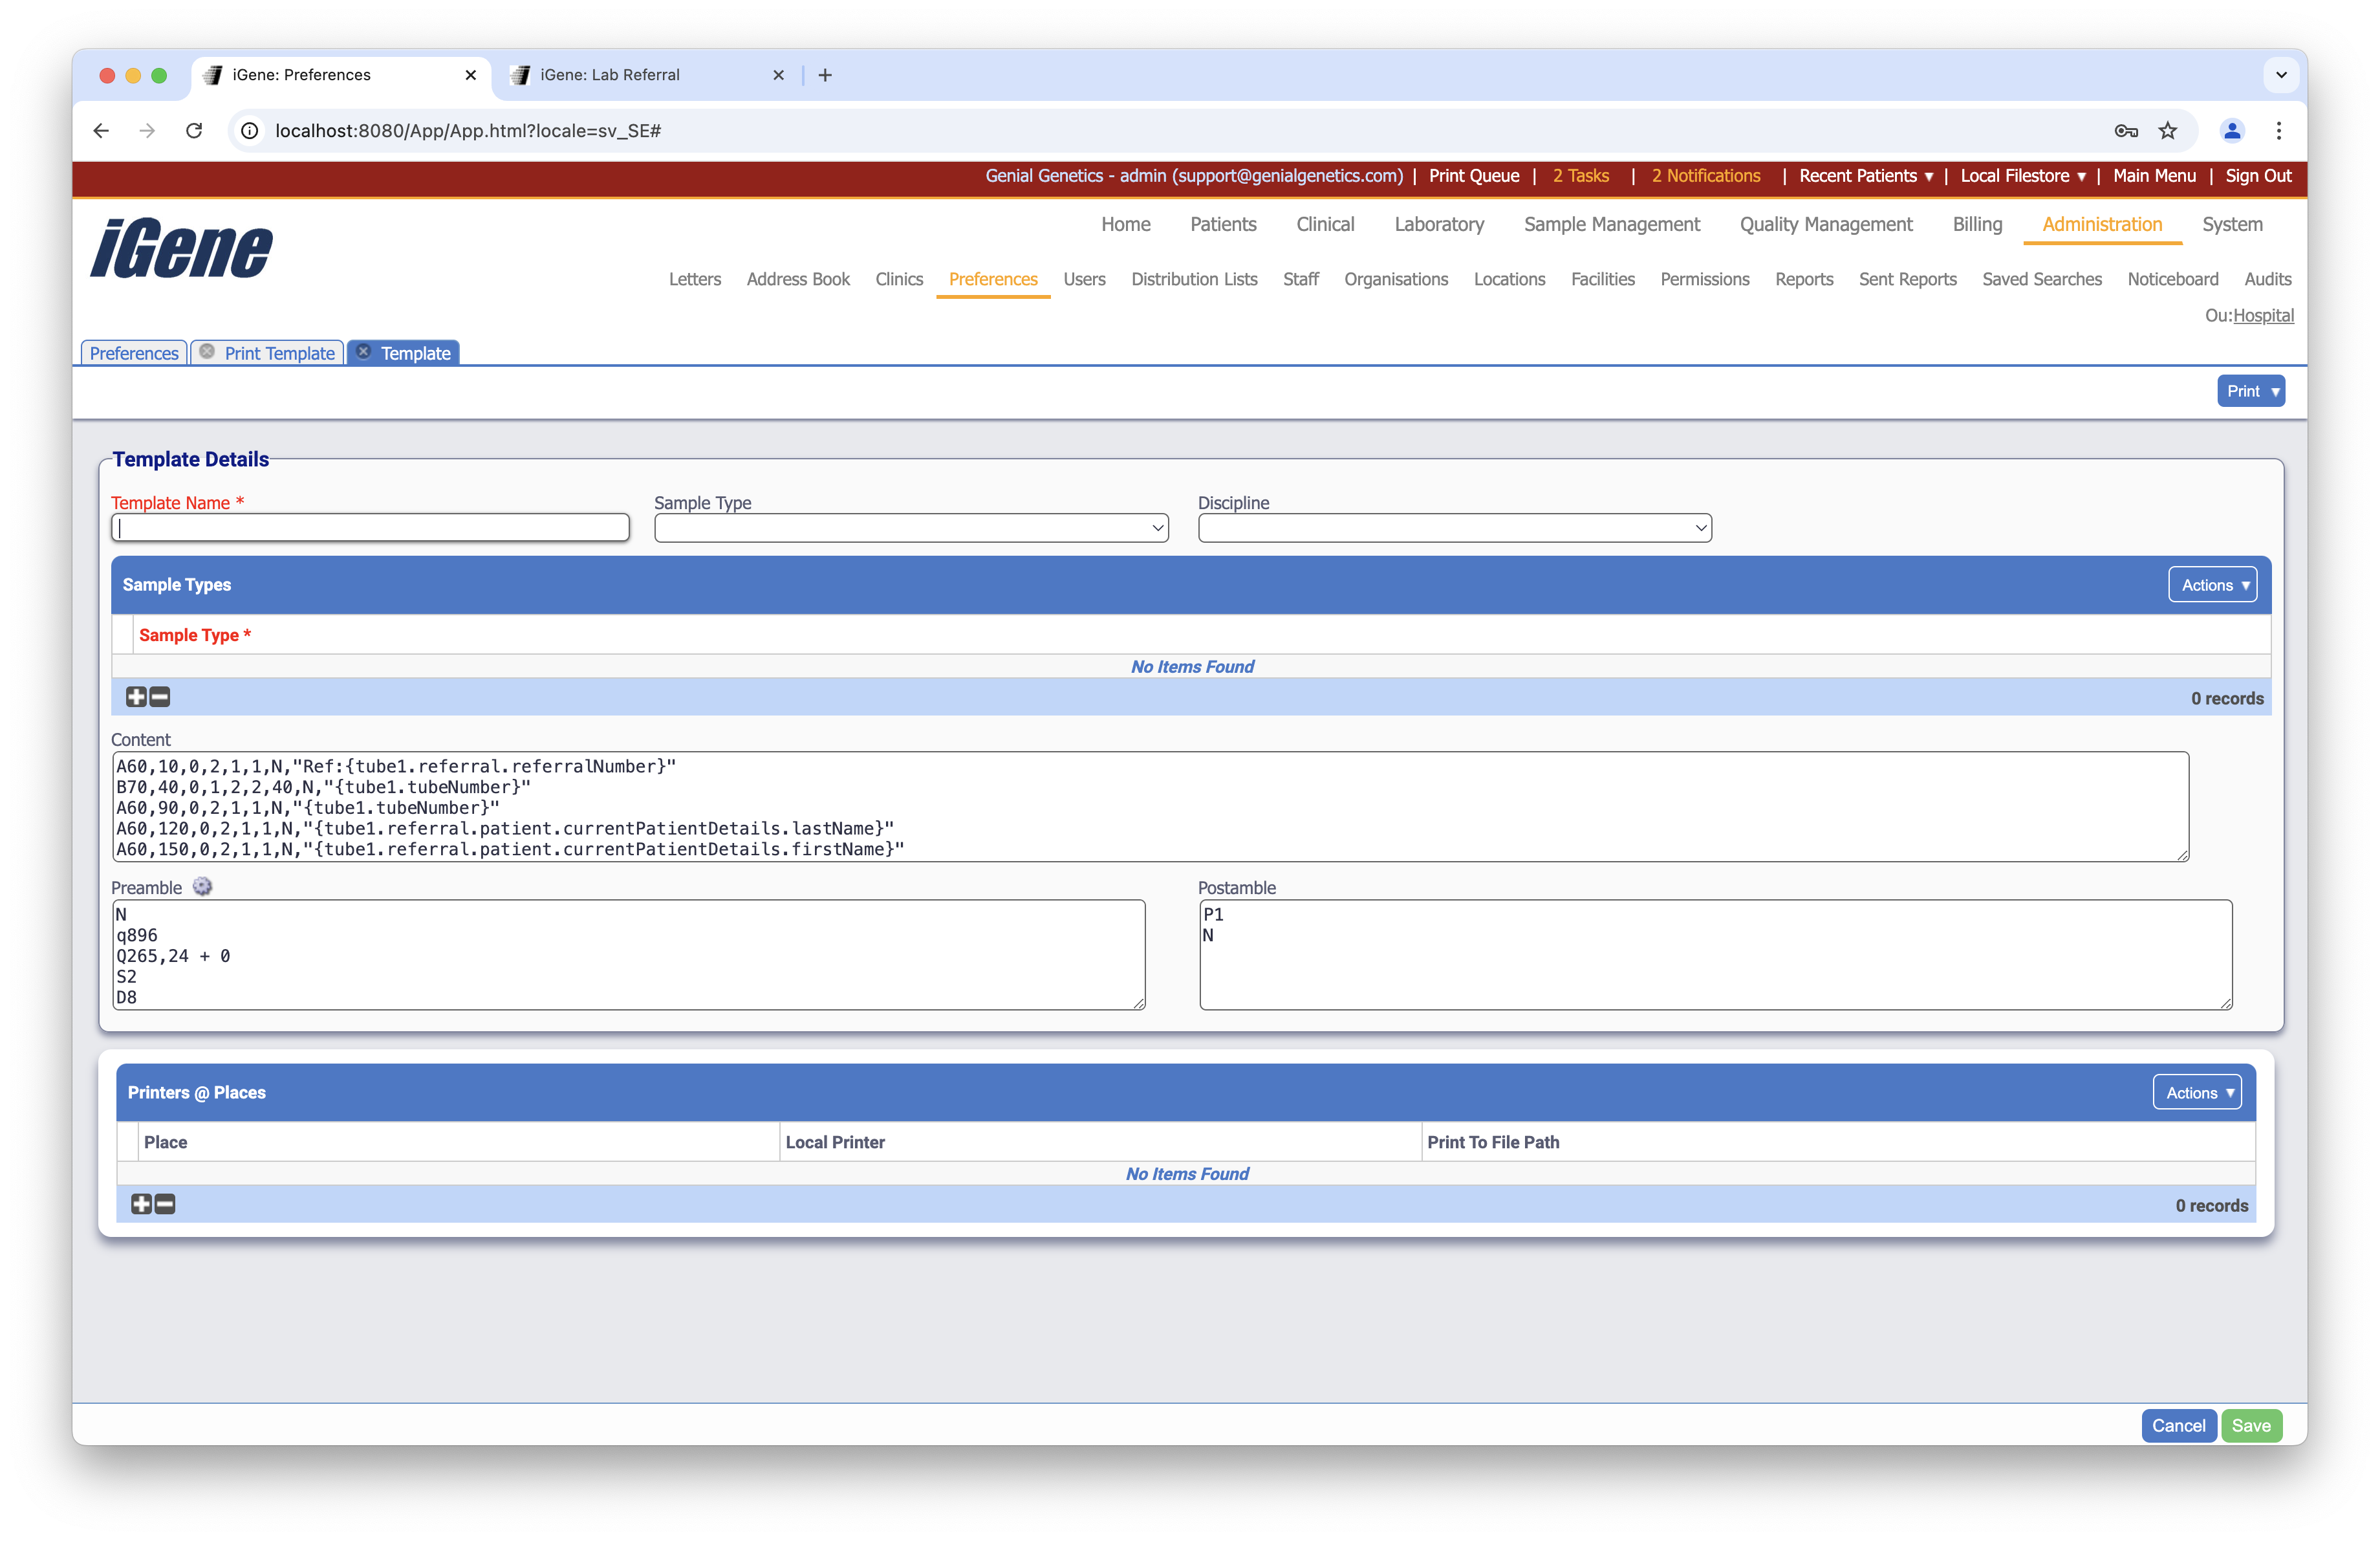Expand the Discipline dropdown

click(x=1454, y=528)
